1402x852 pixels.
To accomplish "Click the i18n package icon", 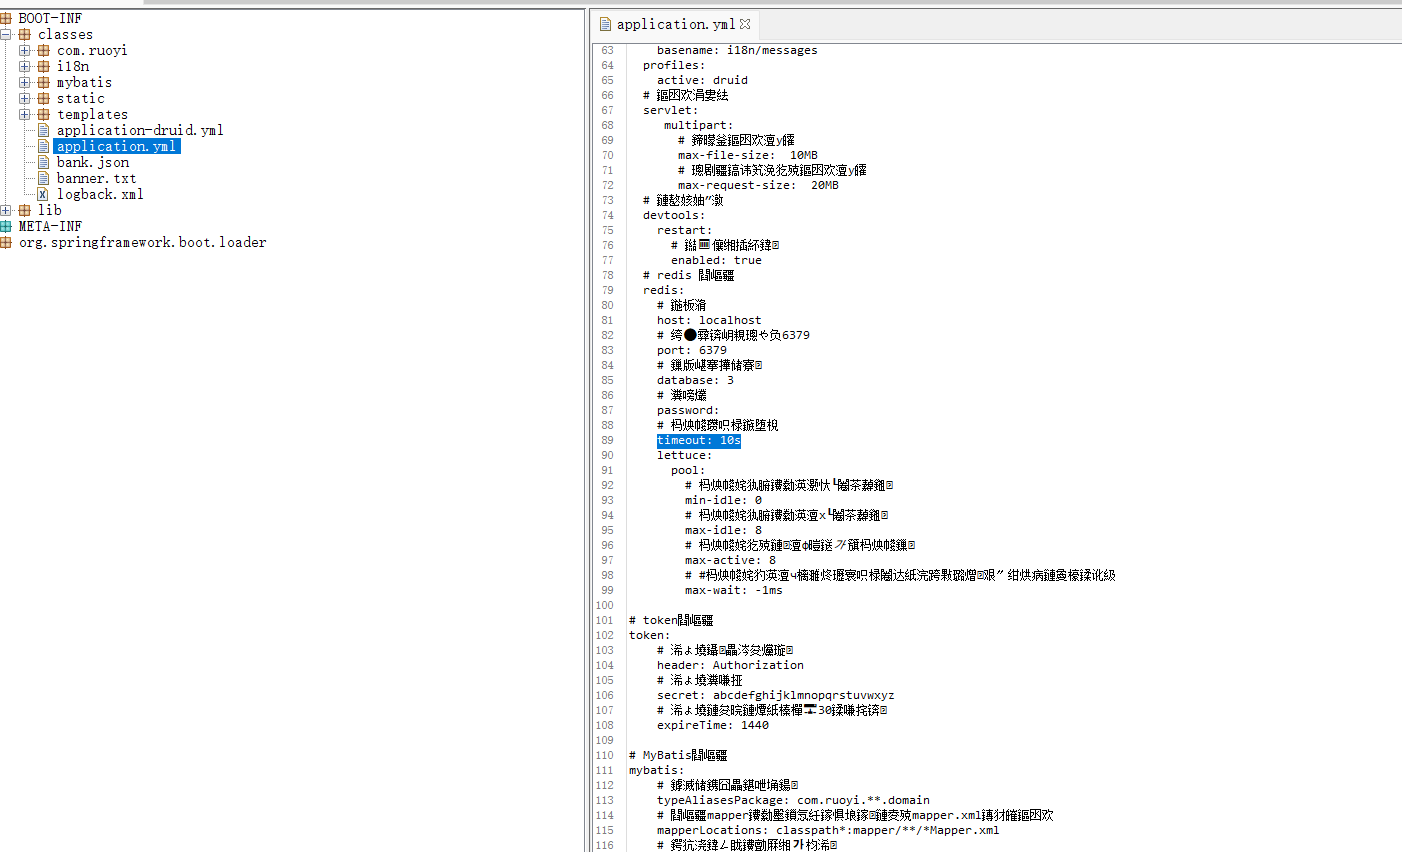I will 44,66.
